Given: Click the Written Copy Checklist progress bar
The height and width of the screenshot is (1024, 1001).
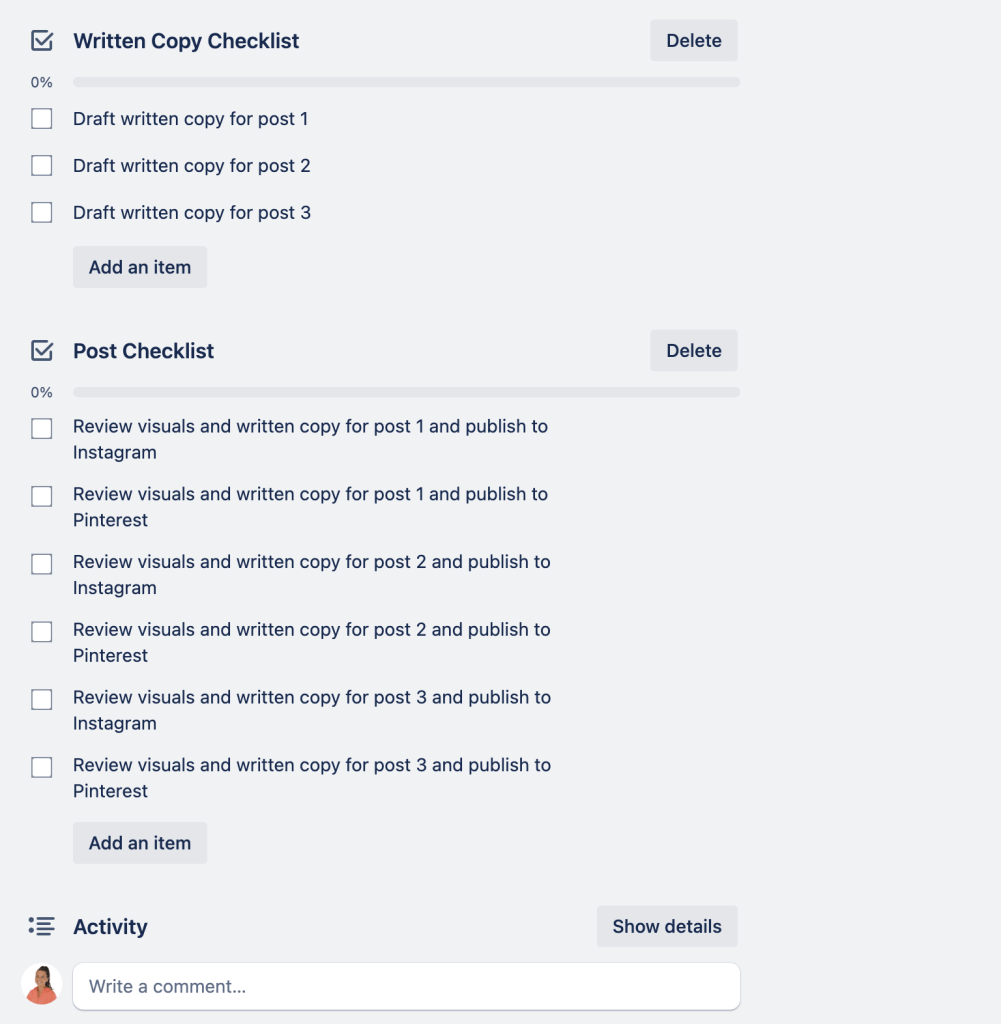Looking at the screenshot, I should pos(406,82).
